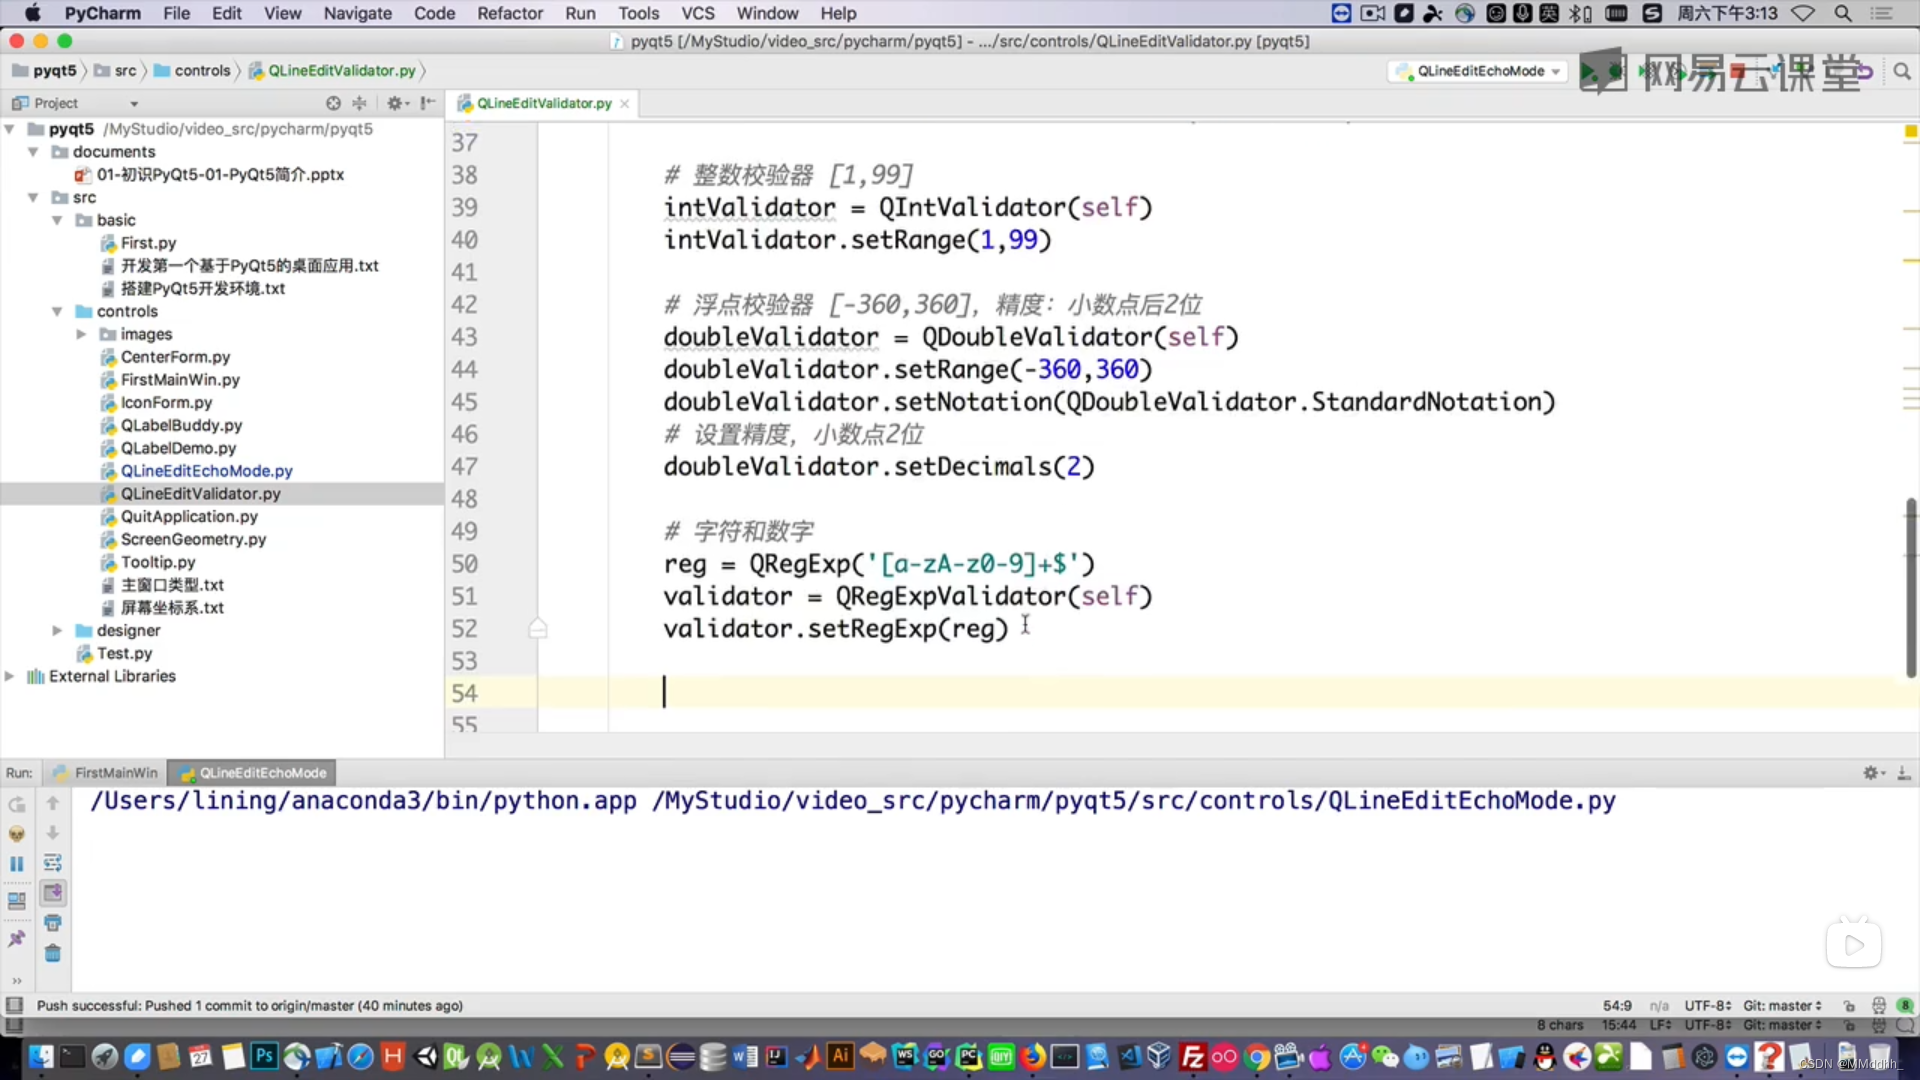Collapse the controls folder in the project tree
1920x1080 pixels.
coord(57,311)
